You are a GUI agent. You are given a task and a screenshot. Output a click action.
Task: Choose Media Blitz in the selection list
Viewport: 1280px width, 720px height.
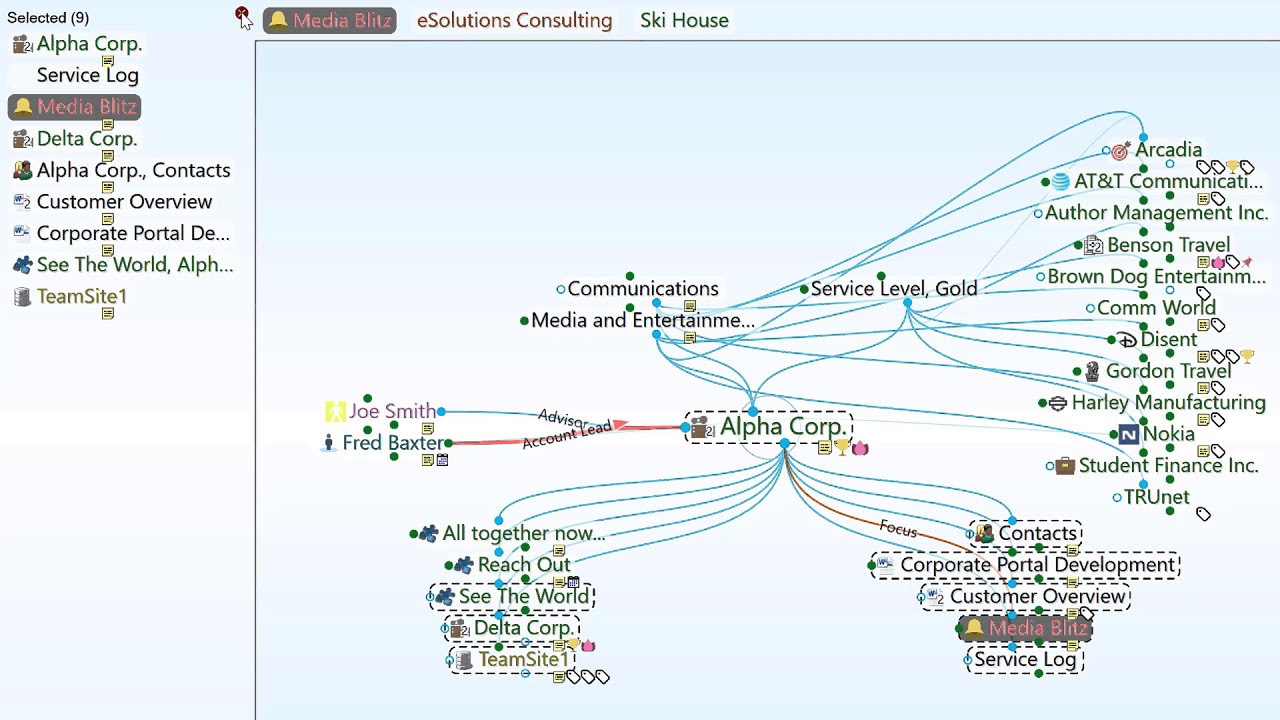pos(75,107)
